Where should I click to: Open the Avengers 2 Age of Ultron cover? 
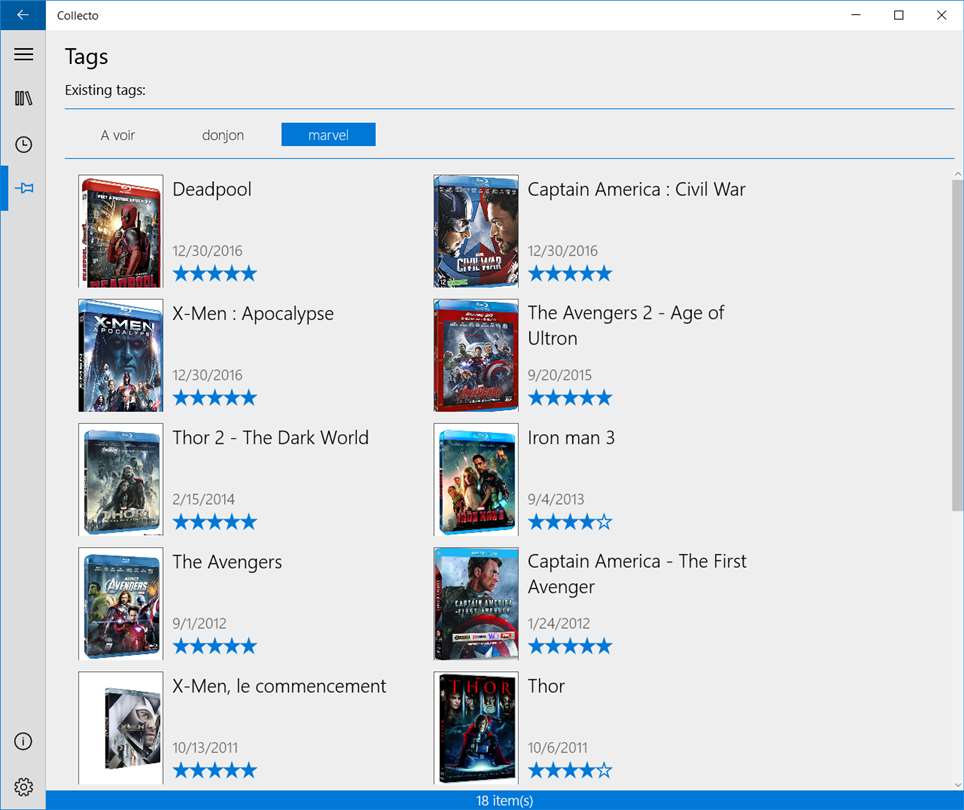[x=476, y=355]
